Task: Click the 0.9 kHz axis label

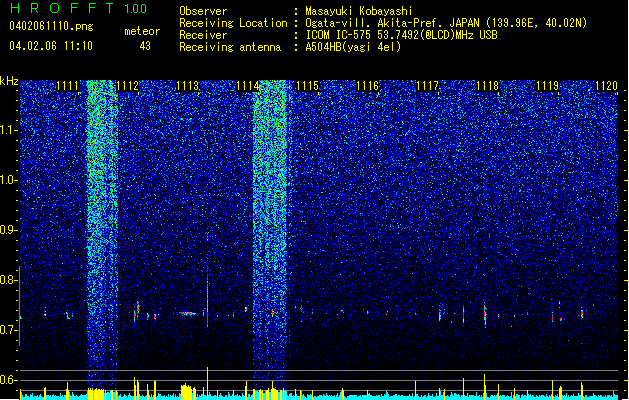Action: (9, 230)
